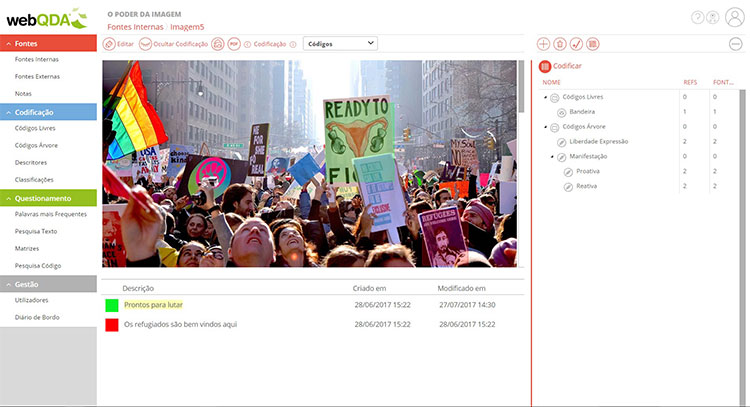Open Códigos Árvore in the sidebar
Viewport: 750px width, 407px height.
pos(36,145)
